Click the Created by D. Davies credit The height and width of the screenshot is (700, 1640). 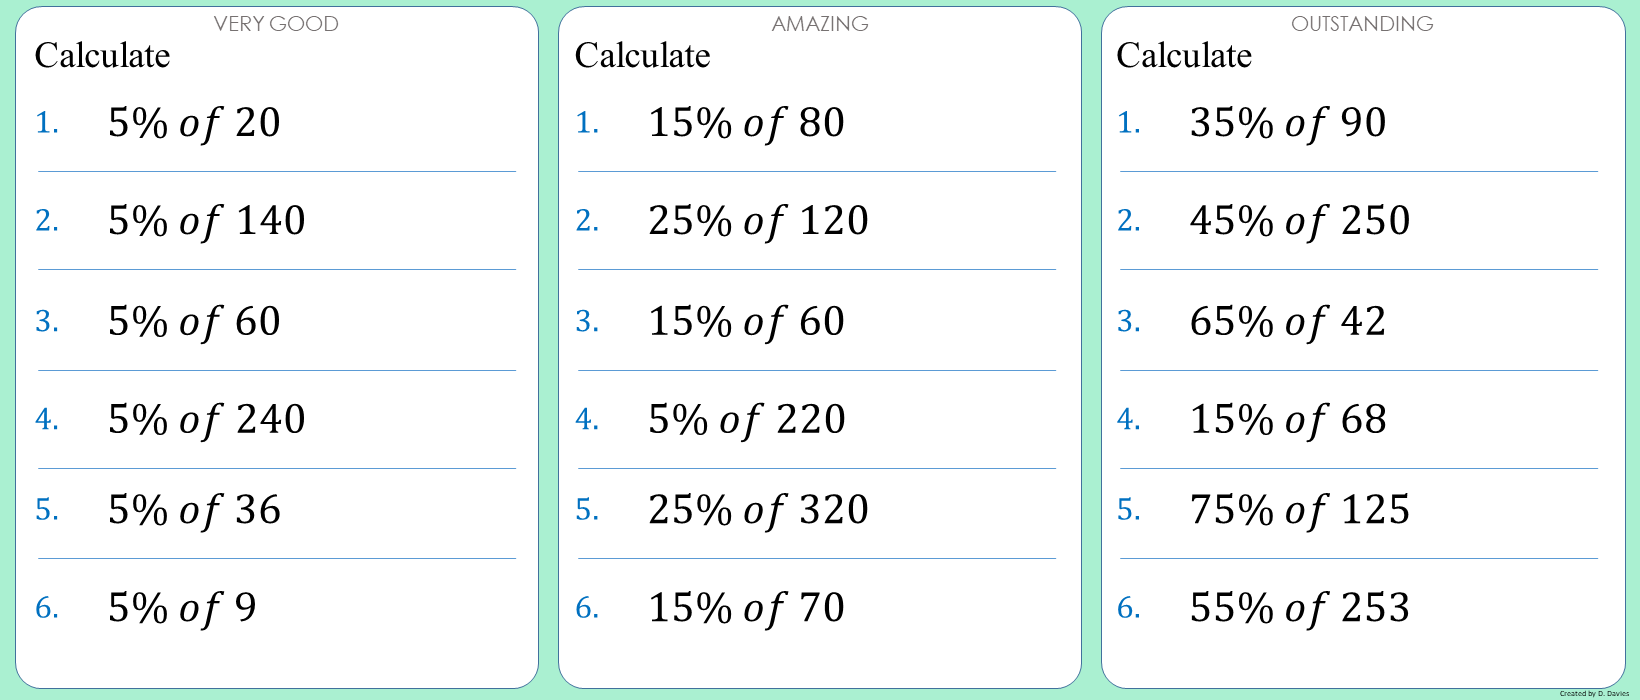tap(1594, 693)
